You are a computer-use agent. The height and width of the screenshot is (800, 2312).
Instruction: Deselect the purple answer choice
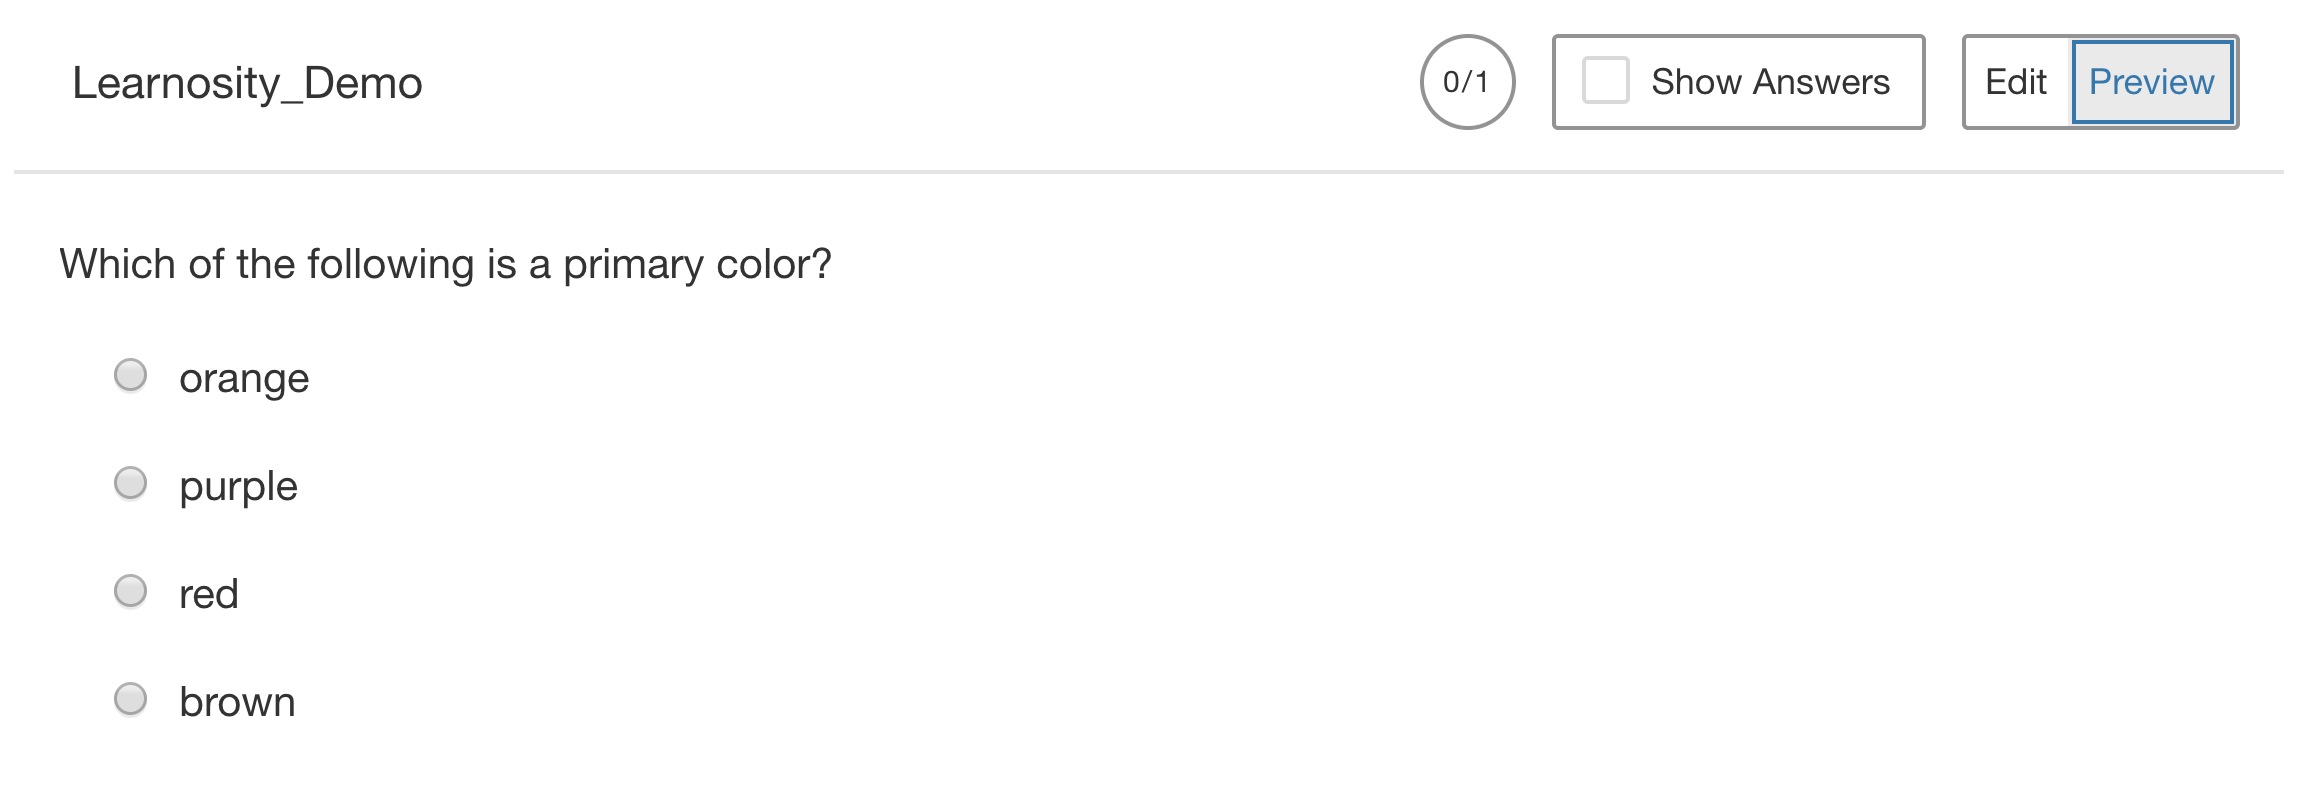131,484
